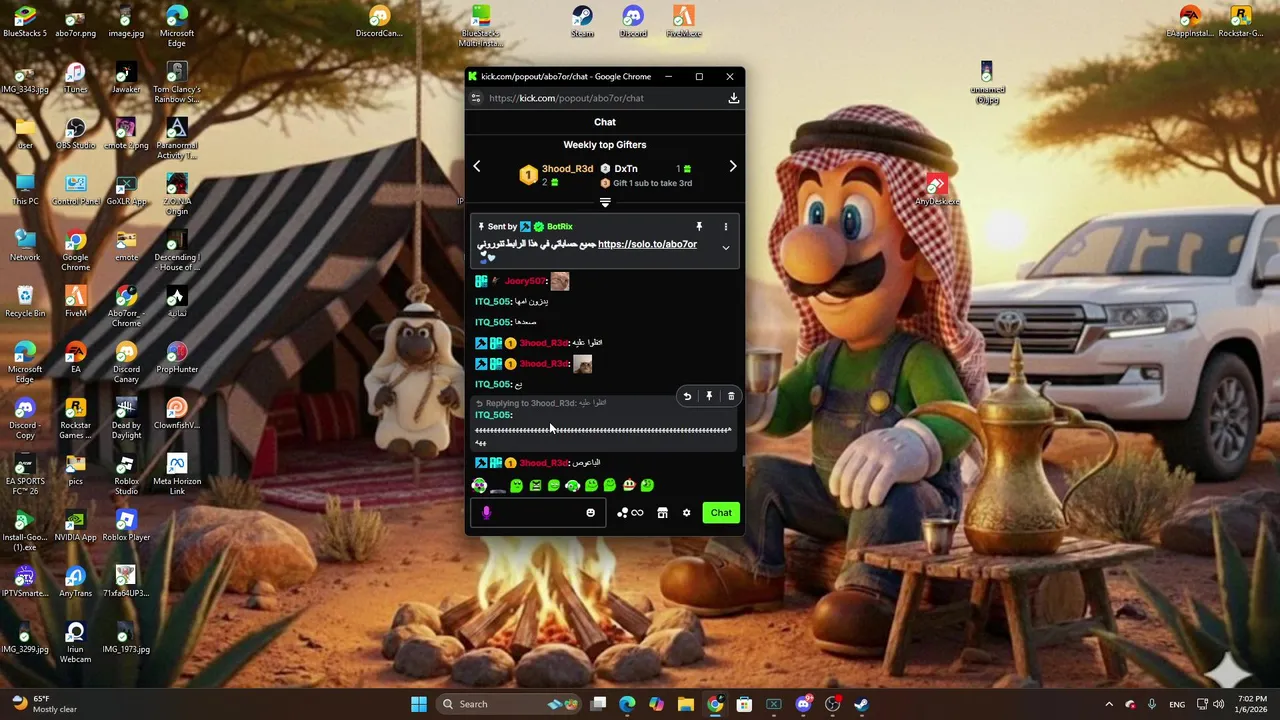1280x720 pixels.
Task: Collapse the Weekly top Gifters panel
Action: (x=605, y=202)
